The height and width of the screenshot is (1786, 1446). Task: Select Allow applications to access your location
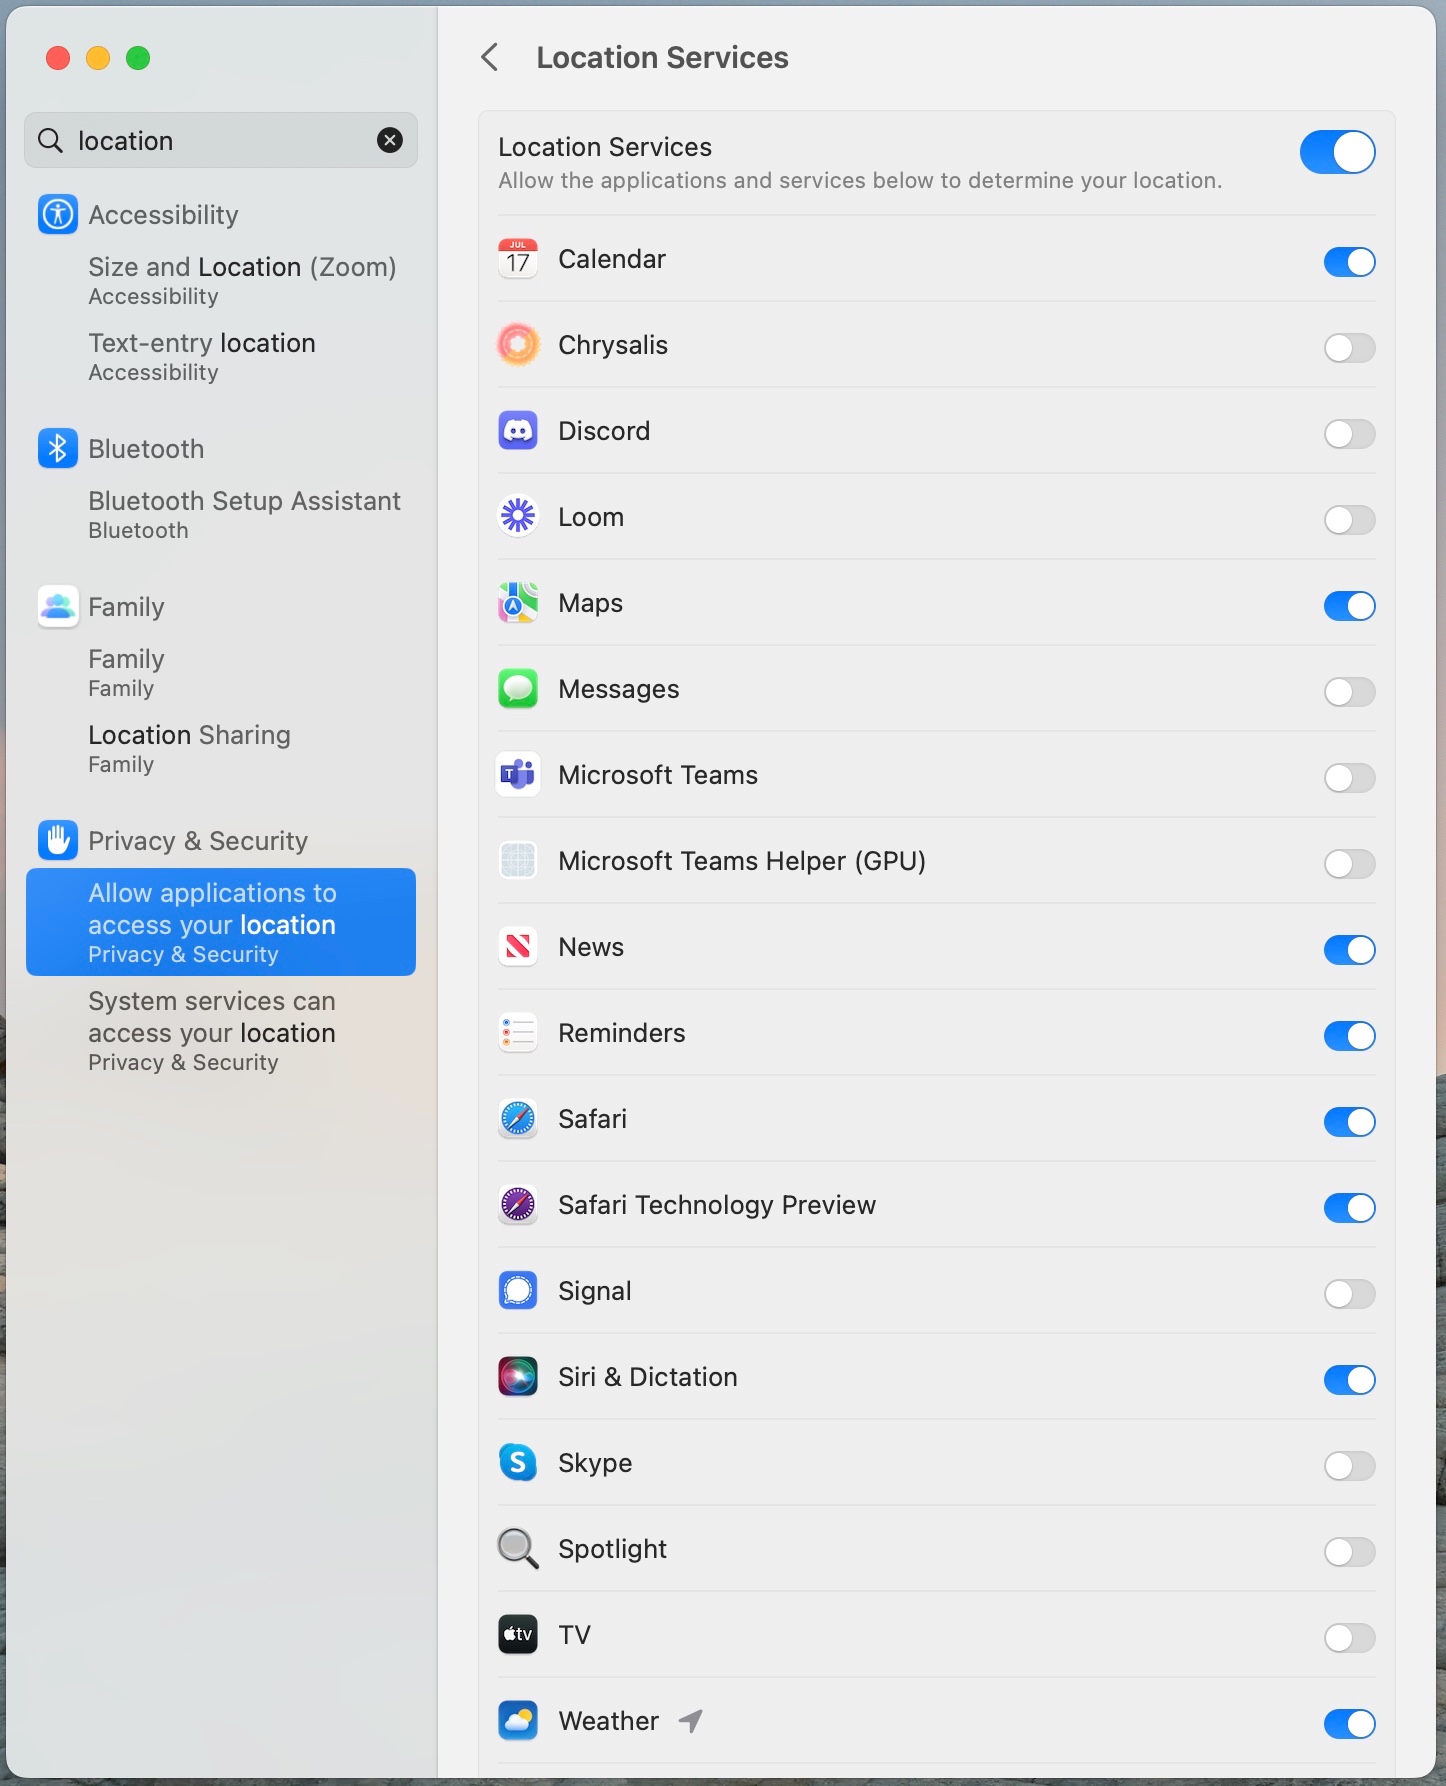tap(221, 922)
